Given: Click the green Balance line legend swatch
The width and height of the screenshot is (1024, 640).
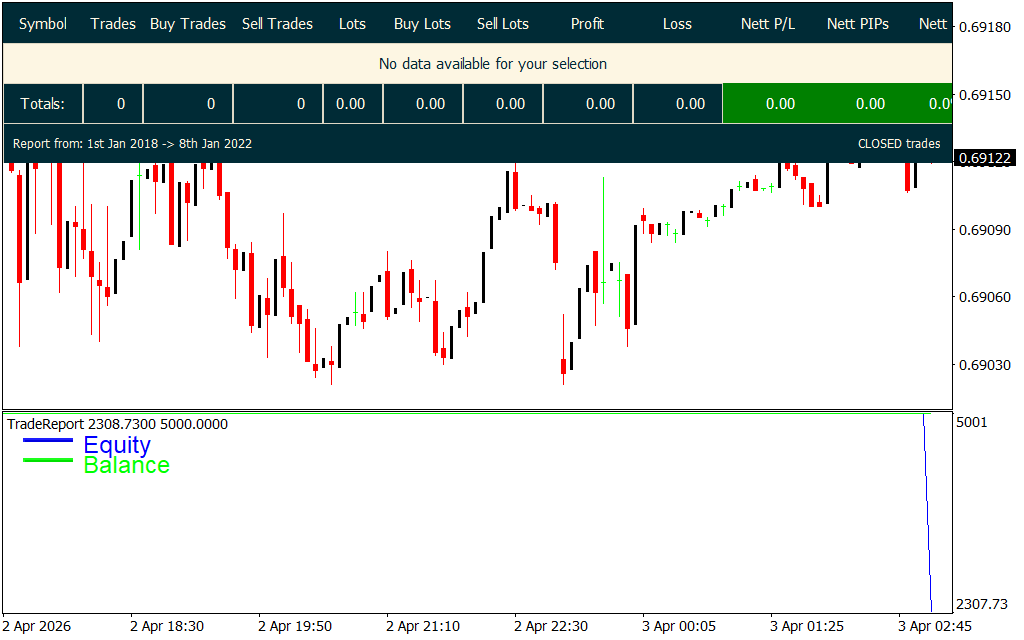Looking at the screenshot, I should (48, 460).
